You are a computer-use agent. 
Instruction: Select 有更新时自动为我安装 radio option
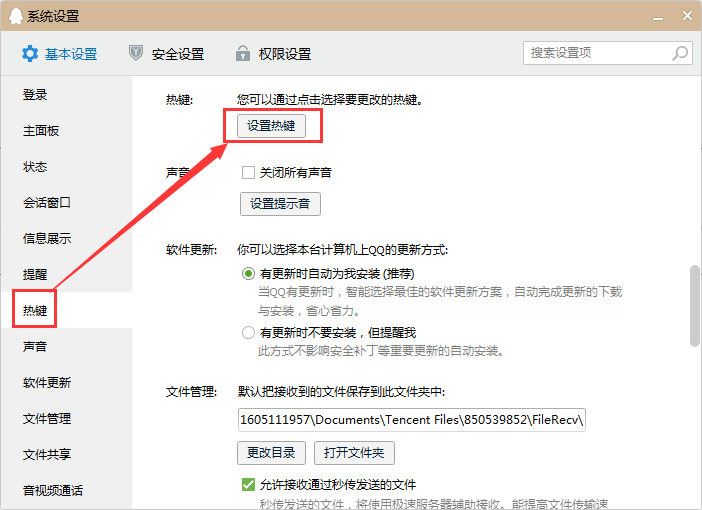tap(248, 273)
